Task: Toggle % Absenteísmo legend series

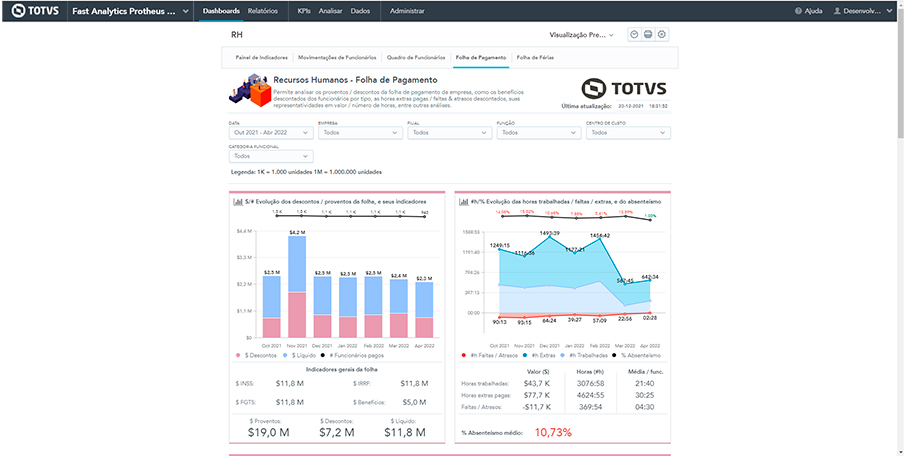Action: pyautogui.click(x=637, y=355)
